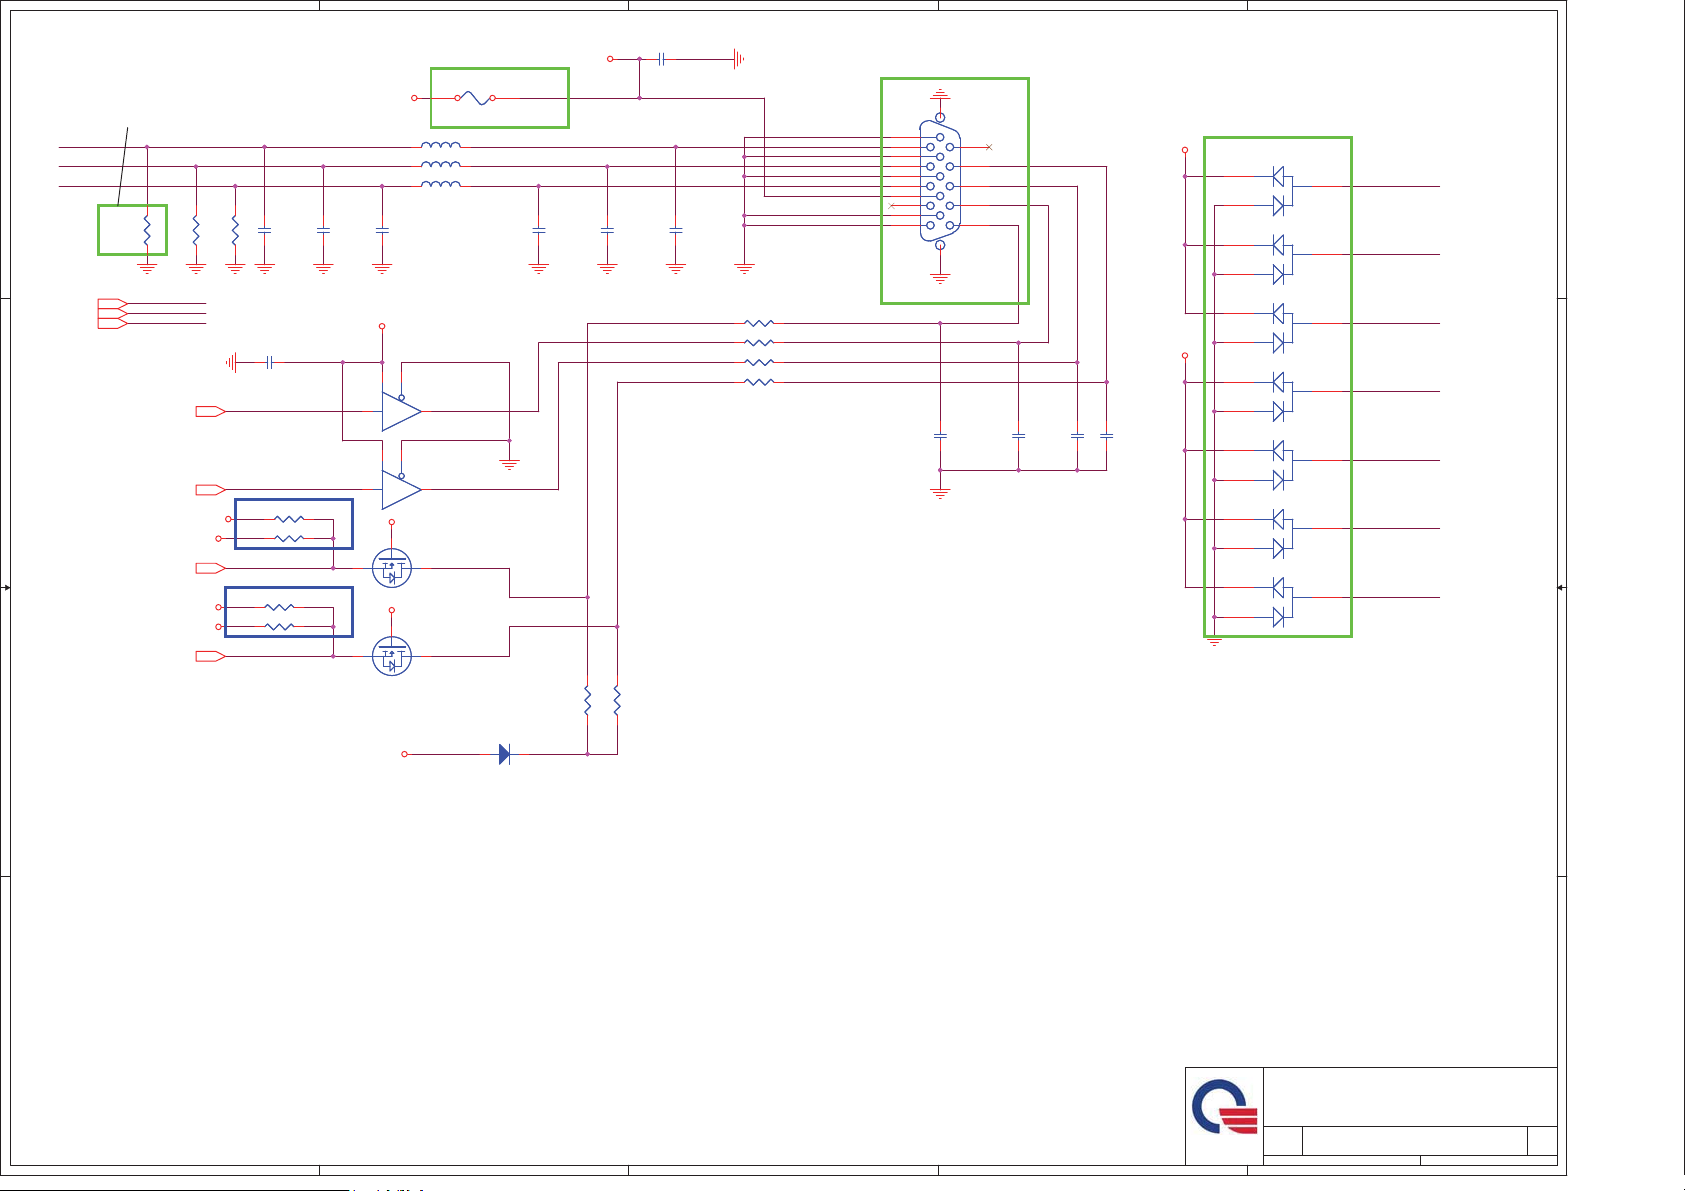Select the upper buffer triangle symbol
Screen dimensions: 1685x1191
click(402, 411)
